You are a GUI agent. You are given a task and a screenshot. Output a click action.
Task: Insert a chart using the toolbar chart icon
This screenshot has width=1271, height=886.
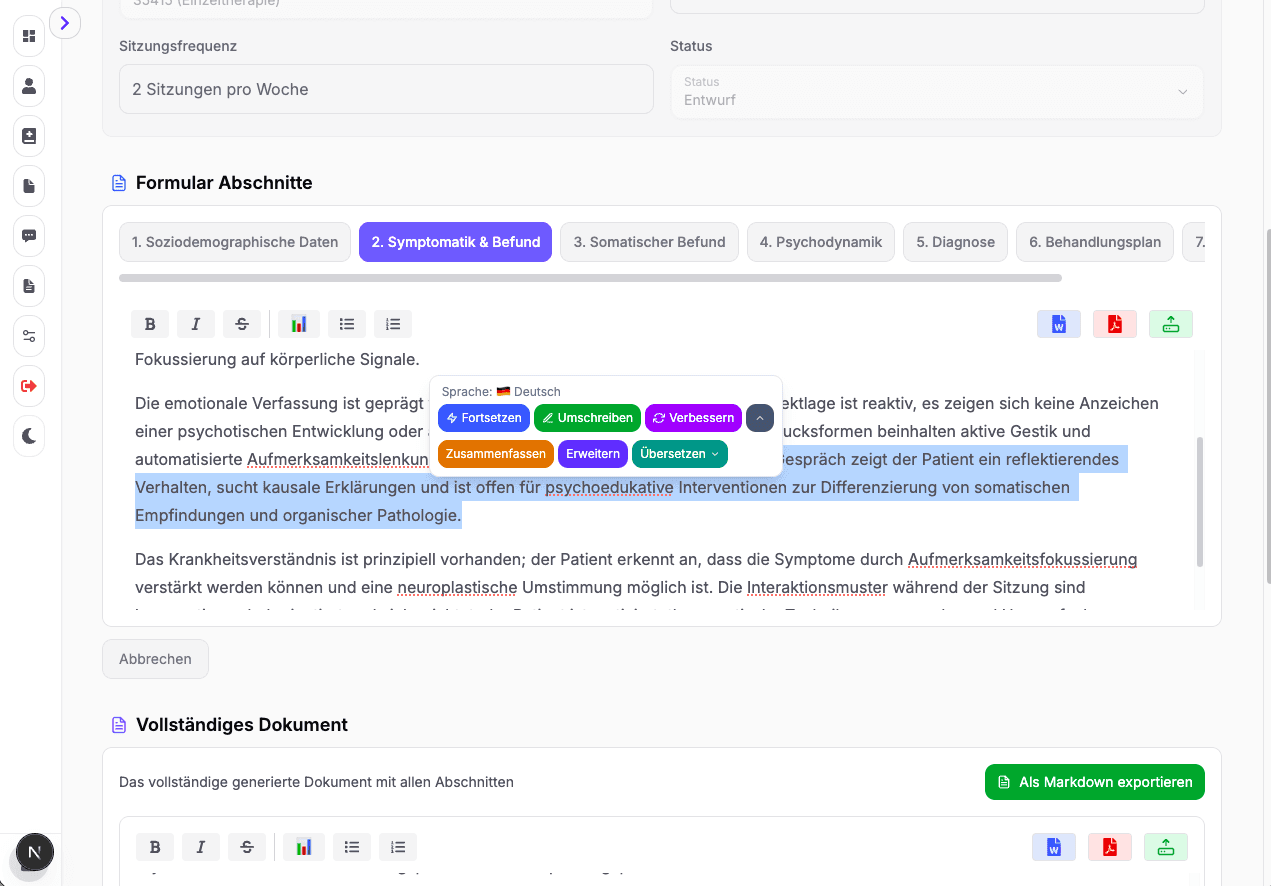click(x=298, y=323)
